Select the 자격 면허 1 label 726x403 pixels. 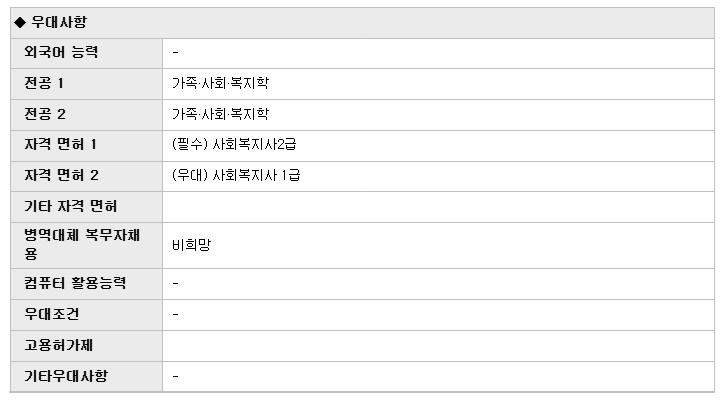[x=61, y=145]
